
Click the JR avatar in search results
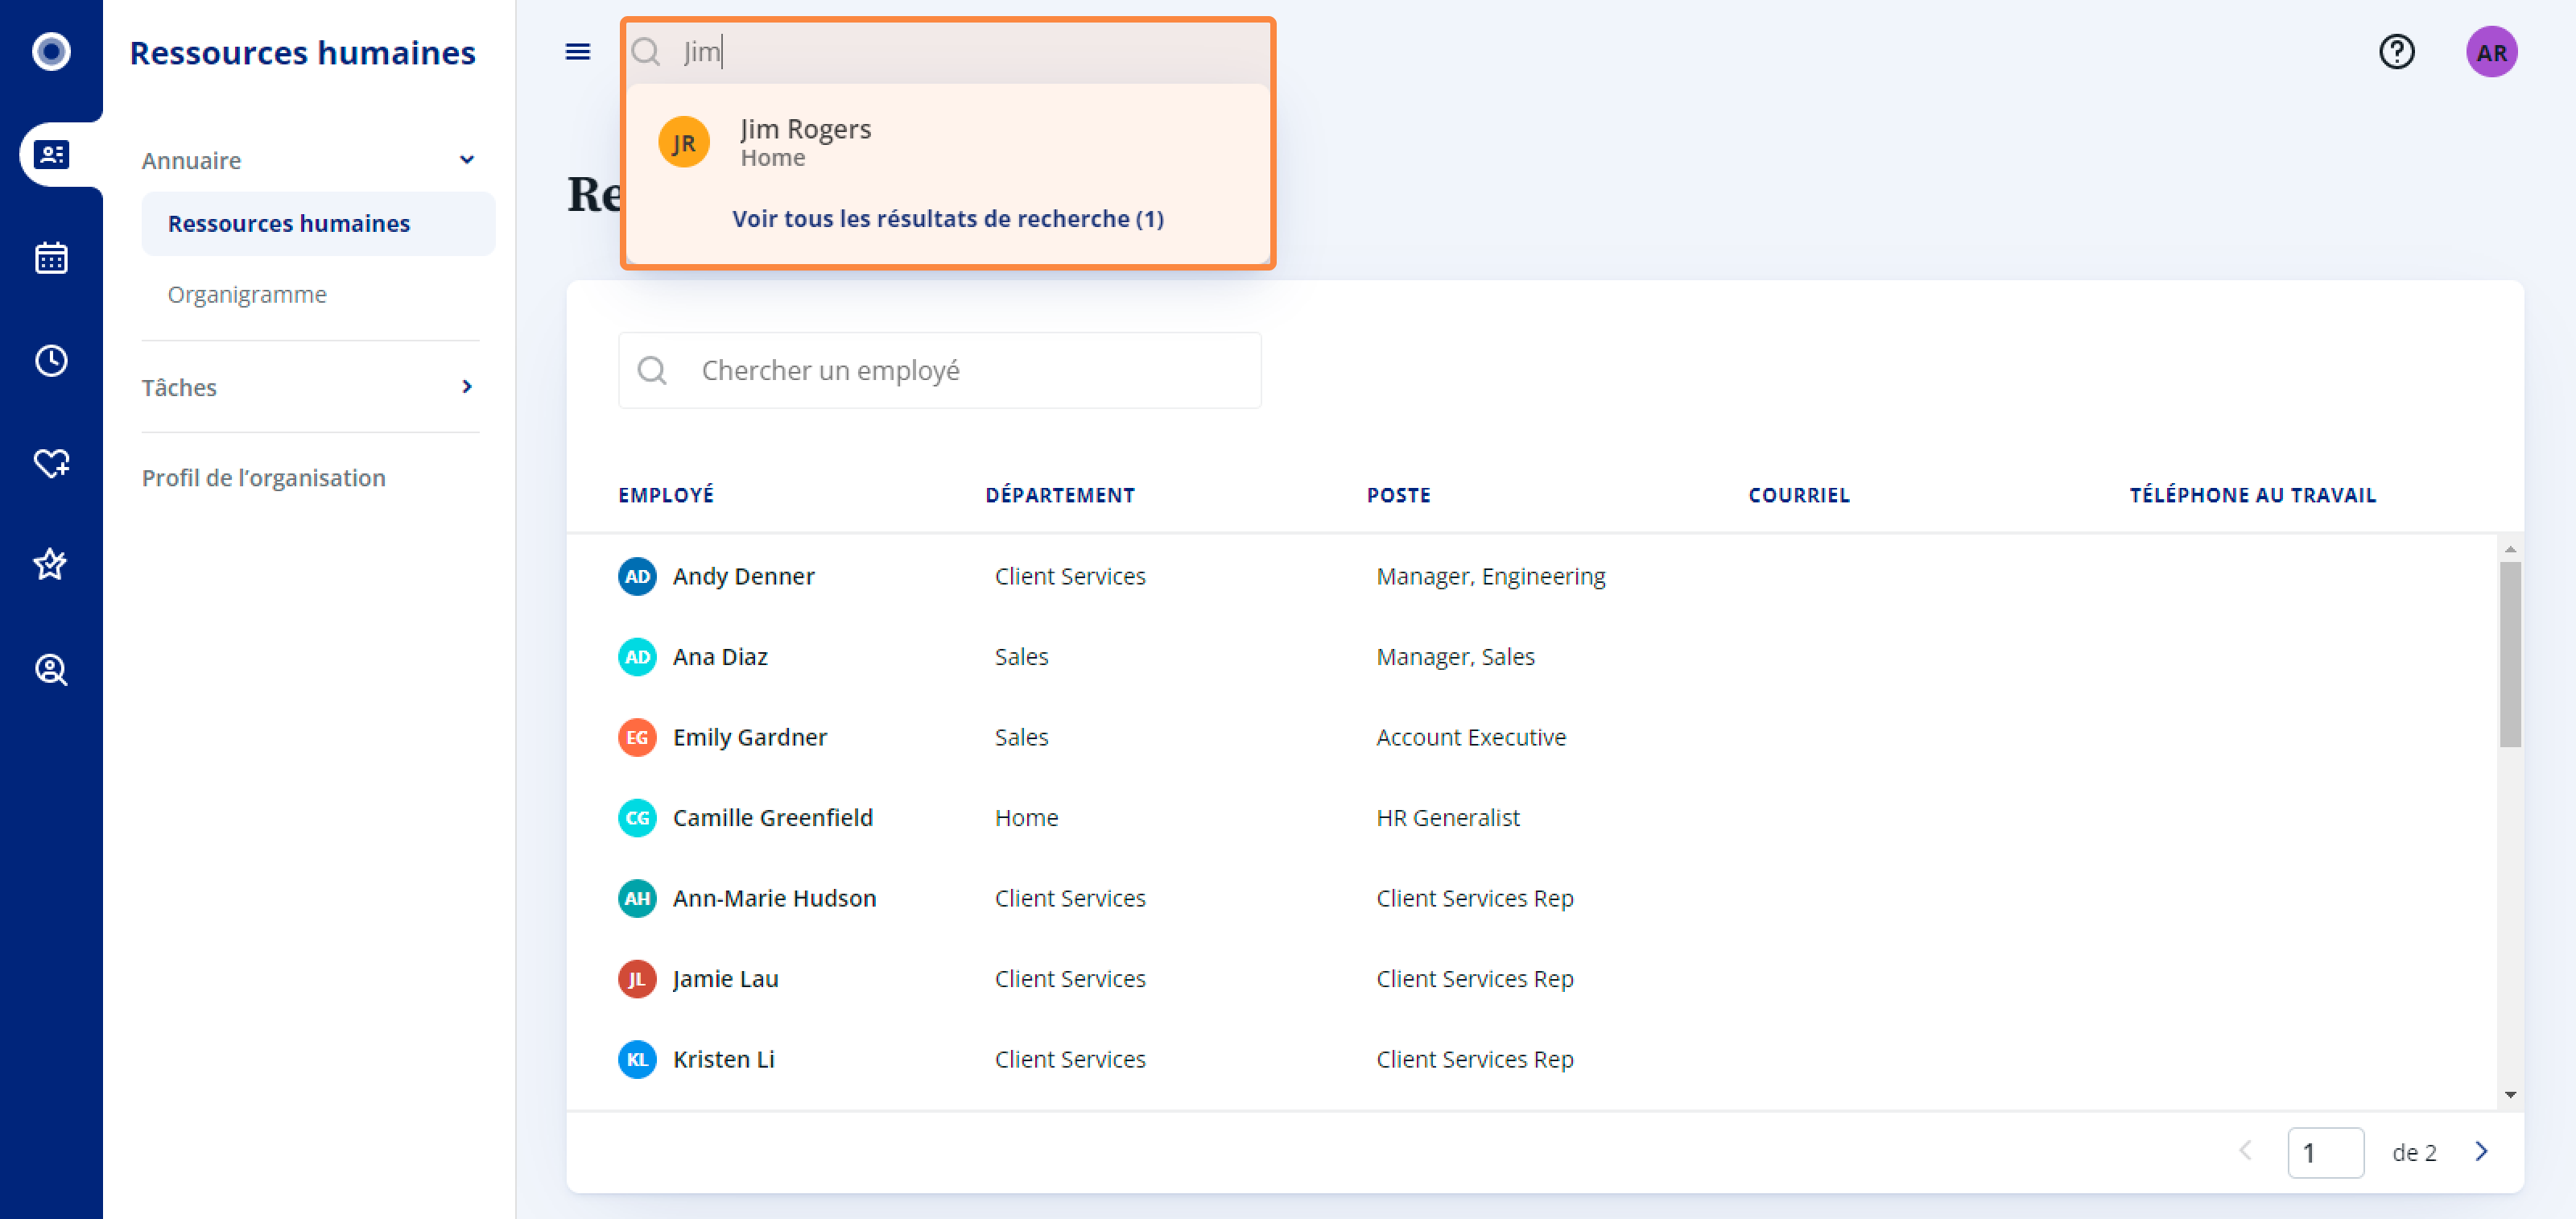(x=684, y=142)
